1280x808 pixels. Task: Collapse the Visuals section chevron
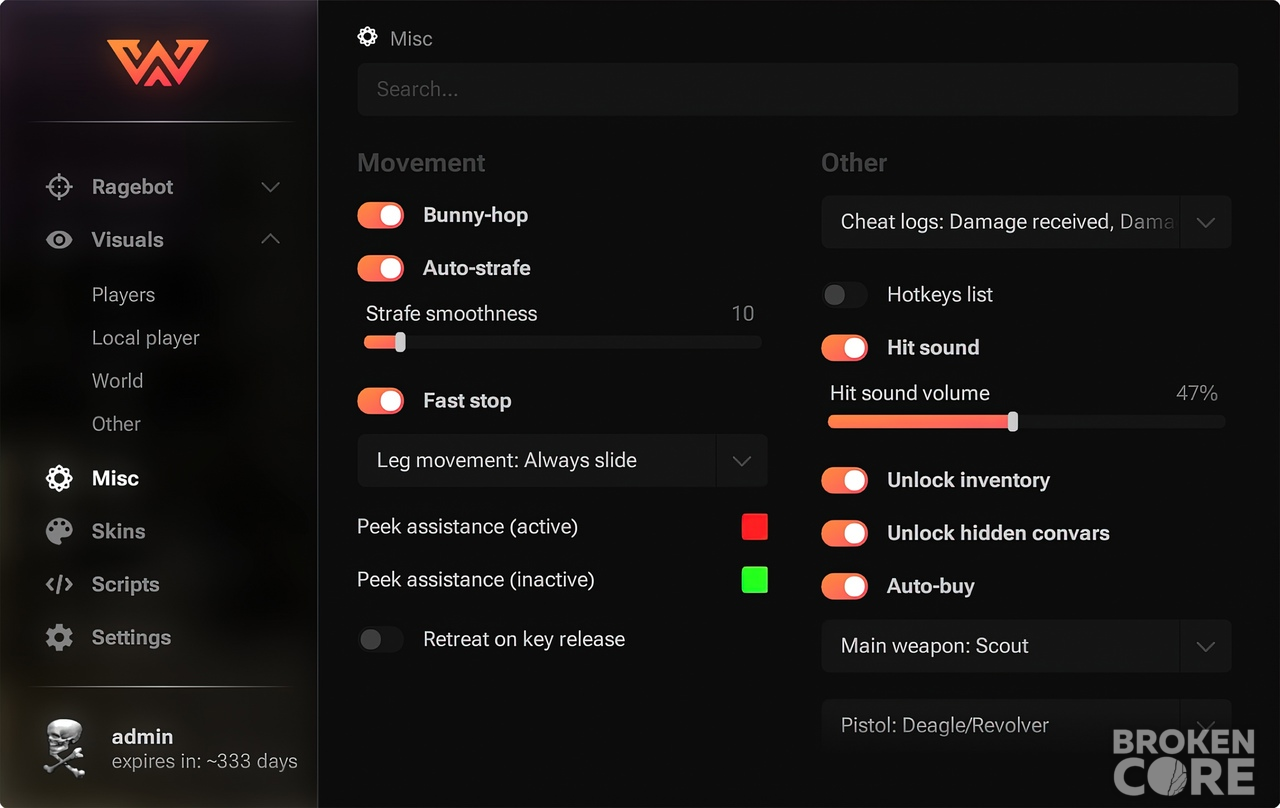click(x=270, y=239)
